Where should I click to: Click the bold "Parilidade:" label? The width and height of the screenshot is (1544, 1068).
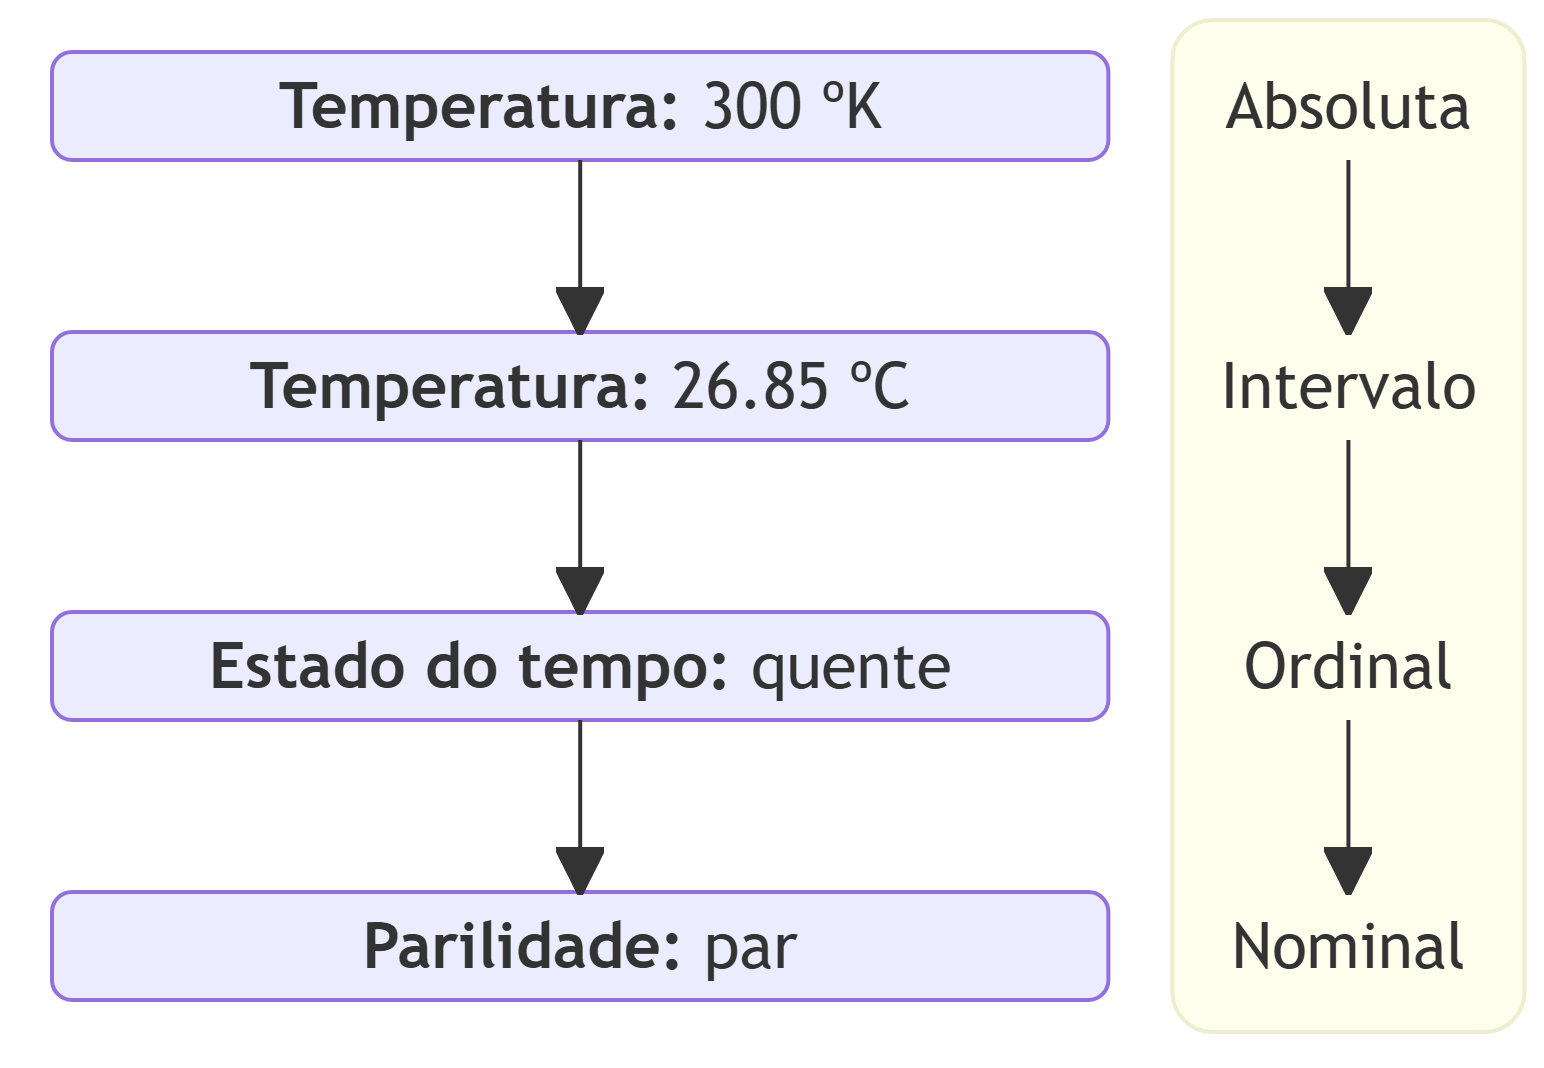[x=522, y=946]
